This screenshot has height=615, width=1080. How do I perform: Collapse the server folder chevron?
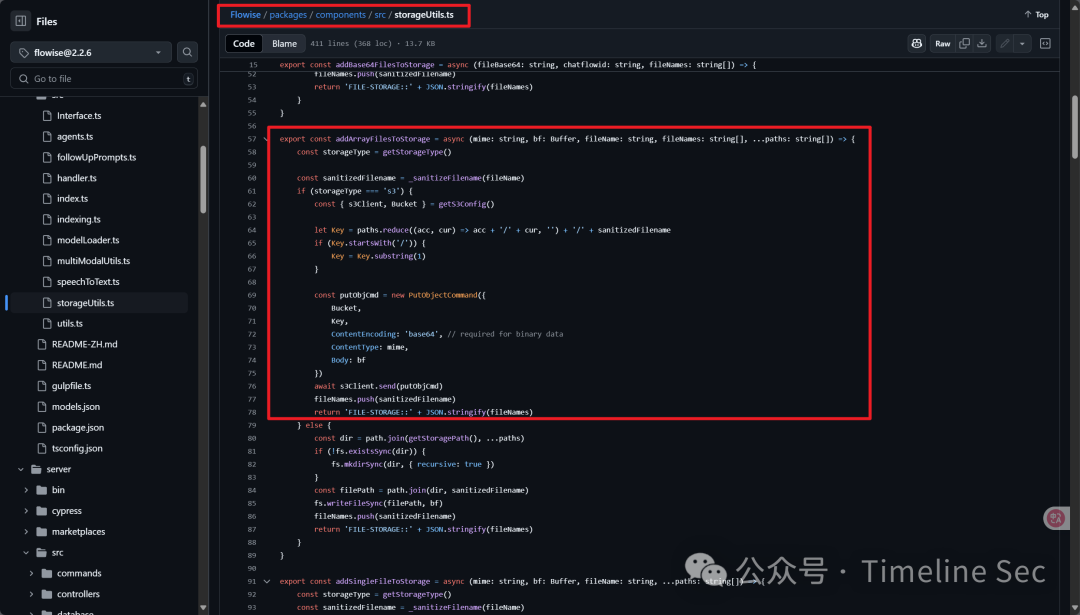21,469
